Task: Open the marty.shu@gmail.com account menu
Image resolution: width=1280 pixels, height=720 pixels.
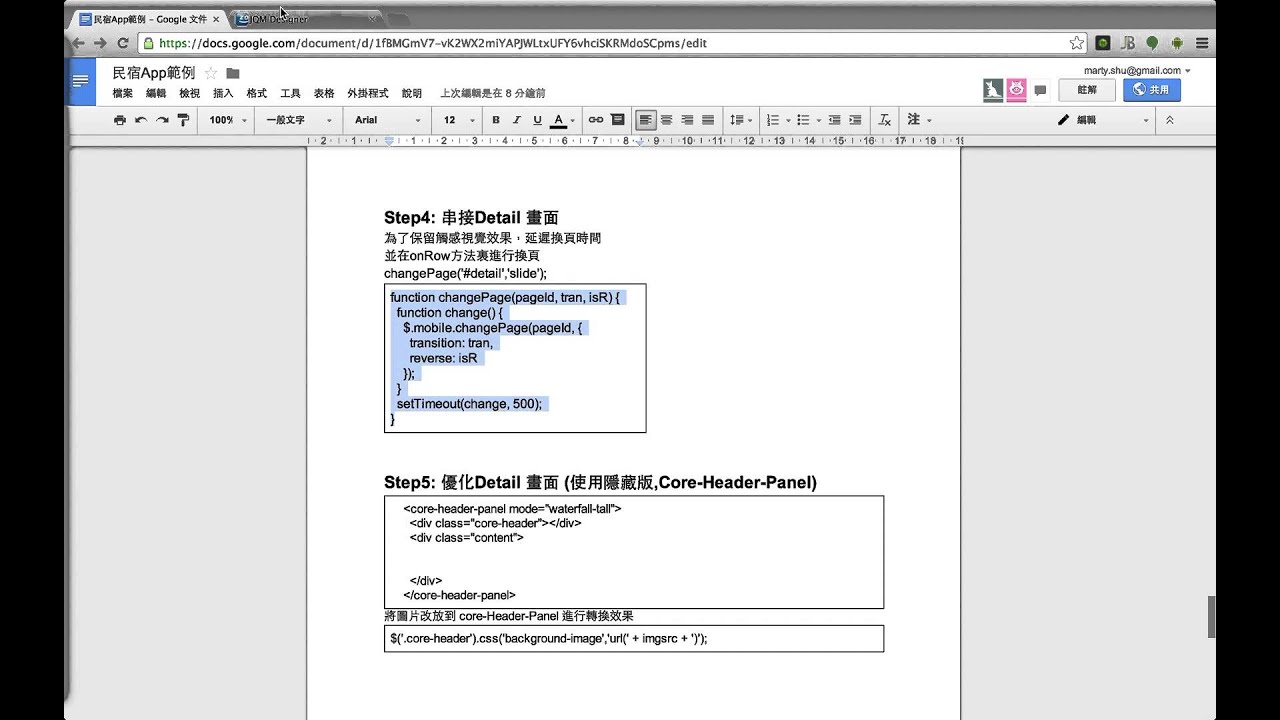Action: (1137, 71)
